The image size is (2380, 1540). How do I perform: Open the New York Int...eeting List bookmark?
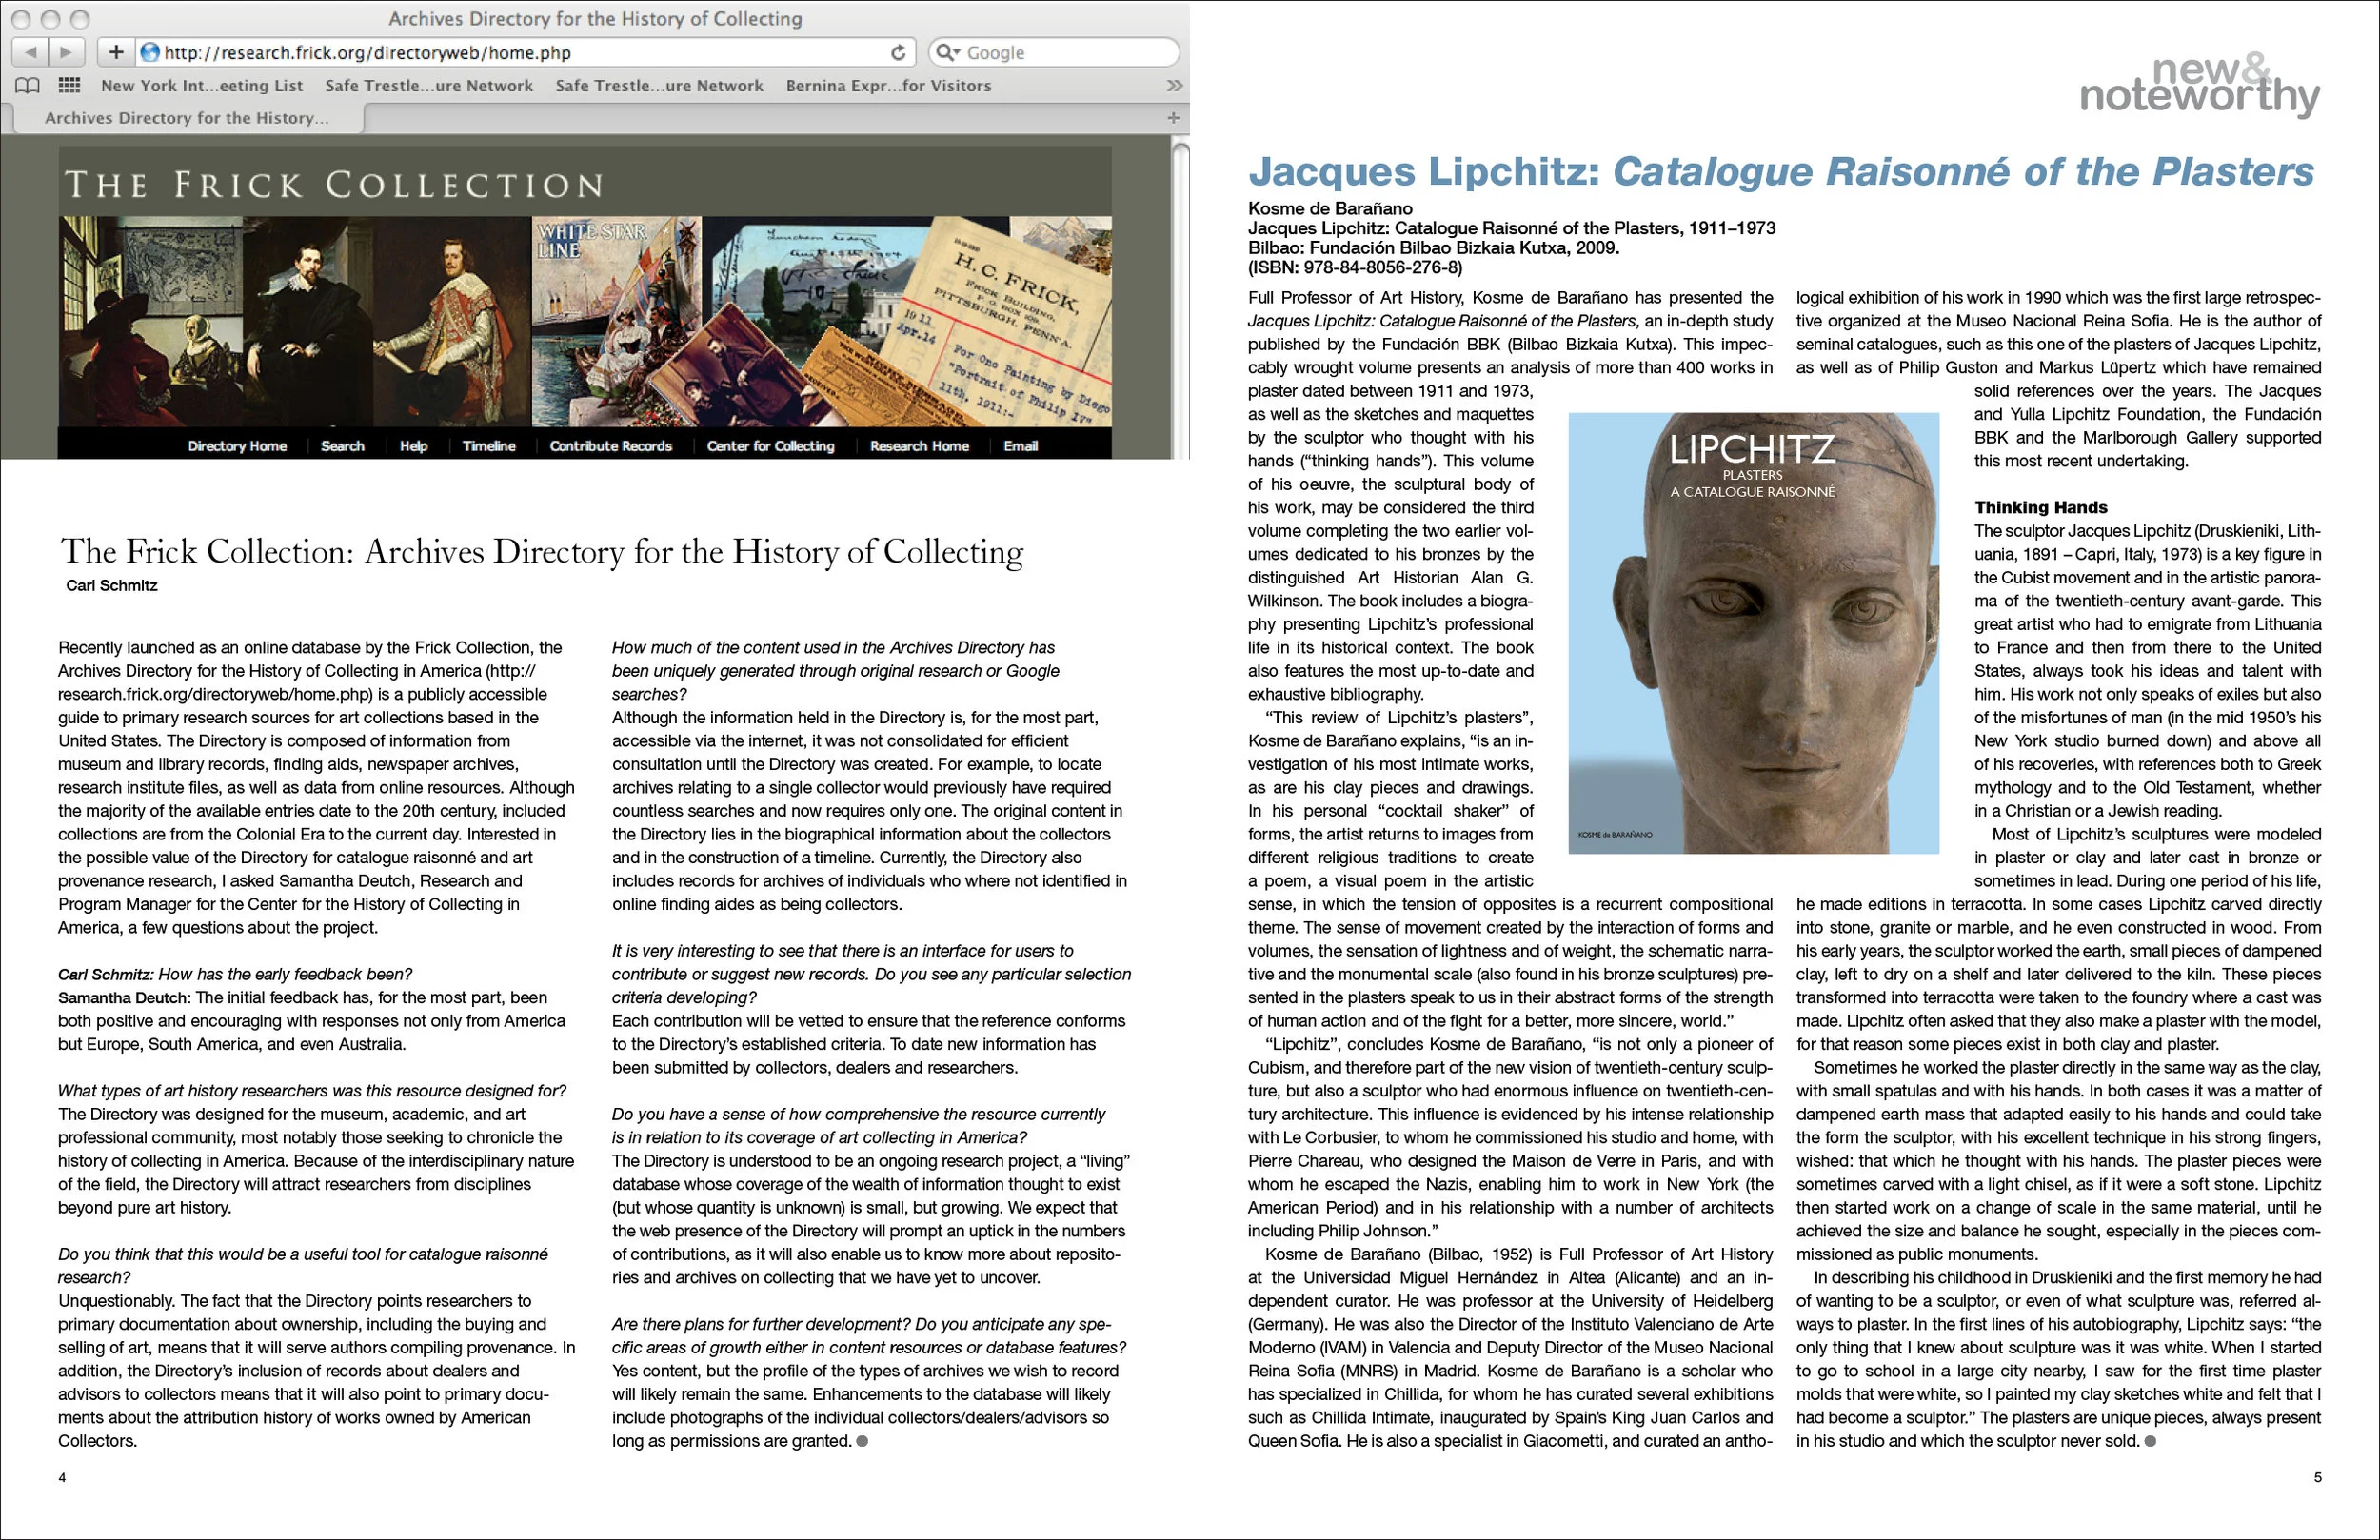coord(202,86)
